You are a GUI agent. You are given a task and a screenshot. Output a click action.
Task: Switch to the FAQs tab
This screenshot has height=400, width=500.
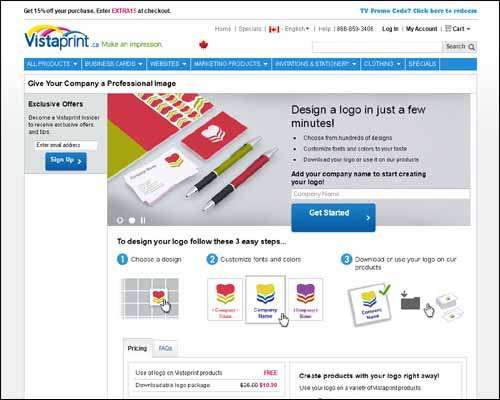click(165, 348)
